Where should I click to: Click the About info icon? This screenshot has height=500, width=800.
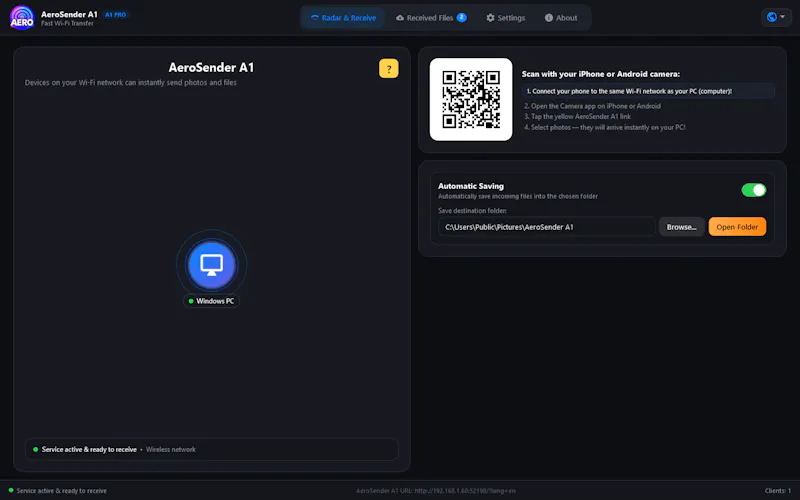(x=548, y=18)
